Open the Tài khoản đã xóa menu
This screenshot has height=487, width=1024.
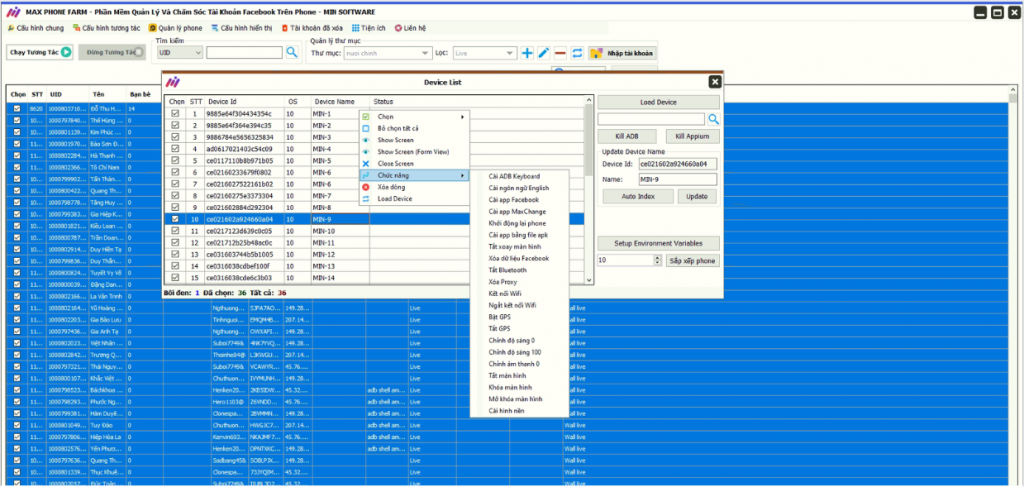312,28
